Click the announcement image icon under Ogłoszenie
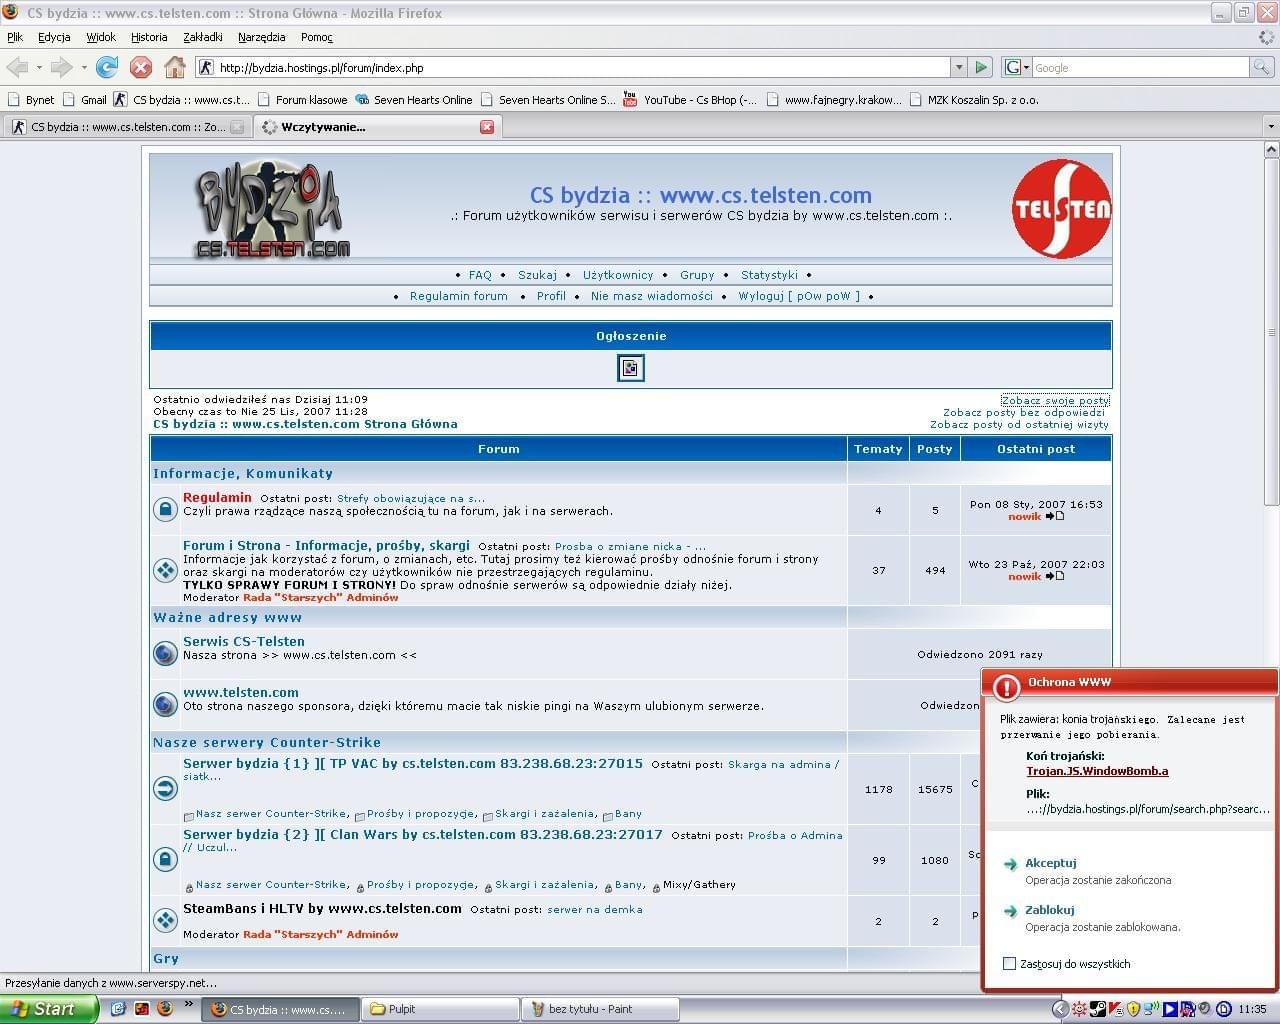Image resolution: width=1280 pixels, height=1024 pixels. [630, 368]
